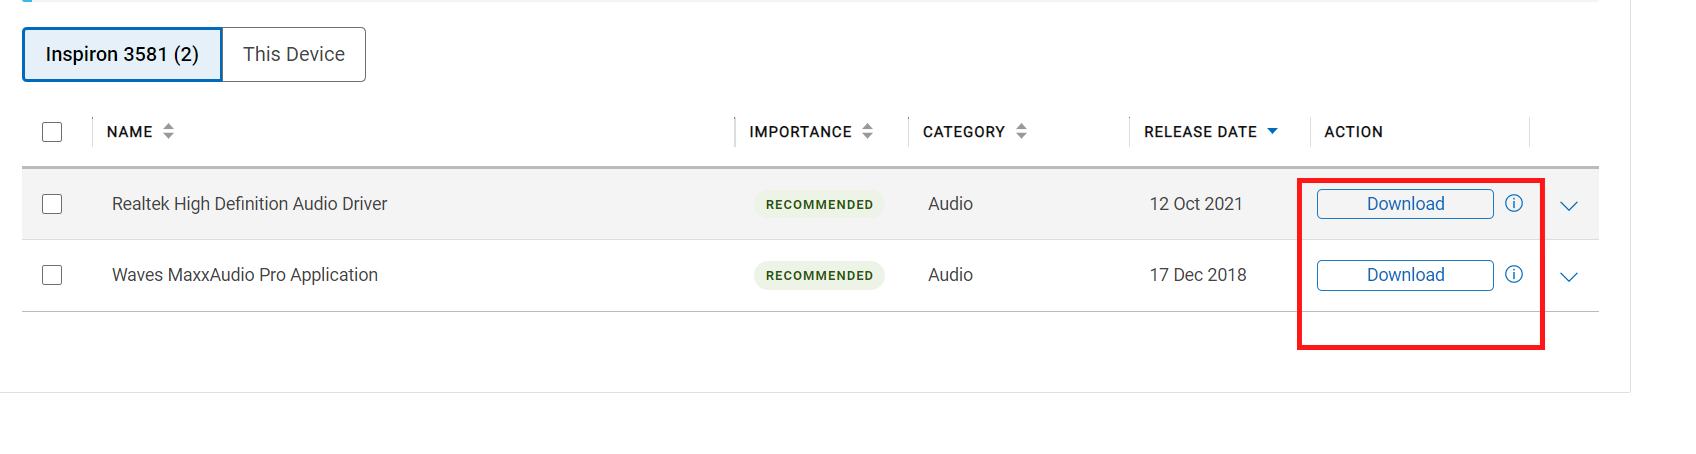Open info icon for Waves MaxxAudio Pro

click(x=1514, y=274)
